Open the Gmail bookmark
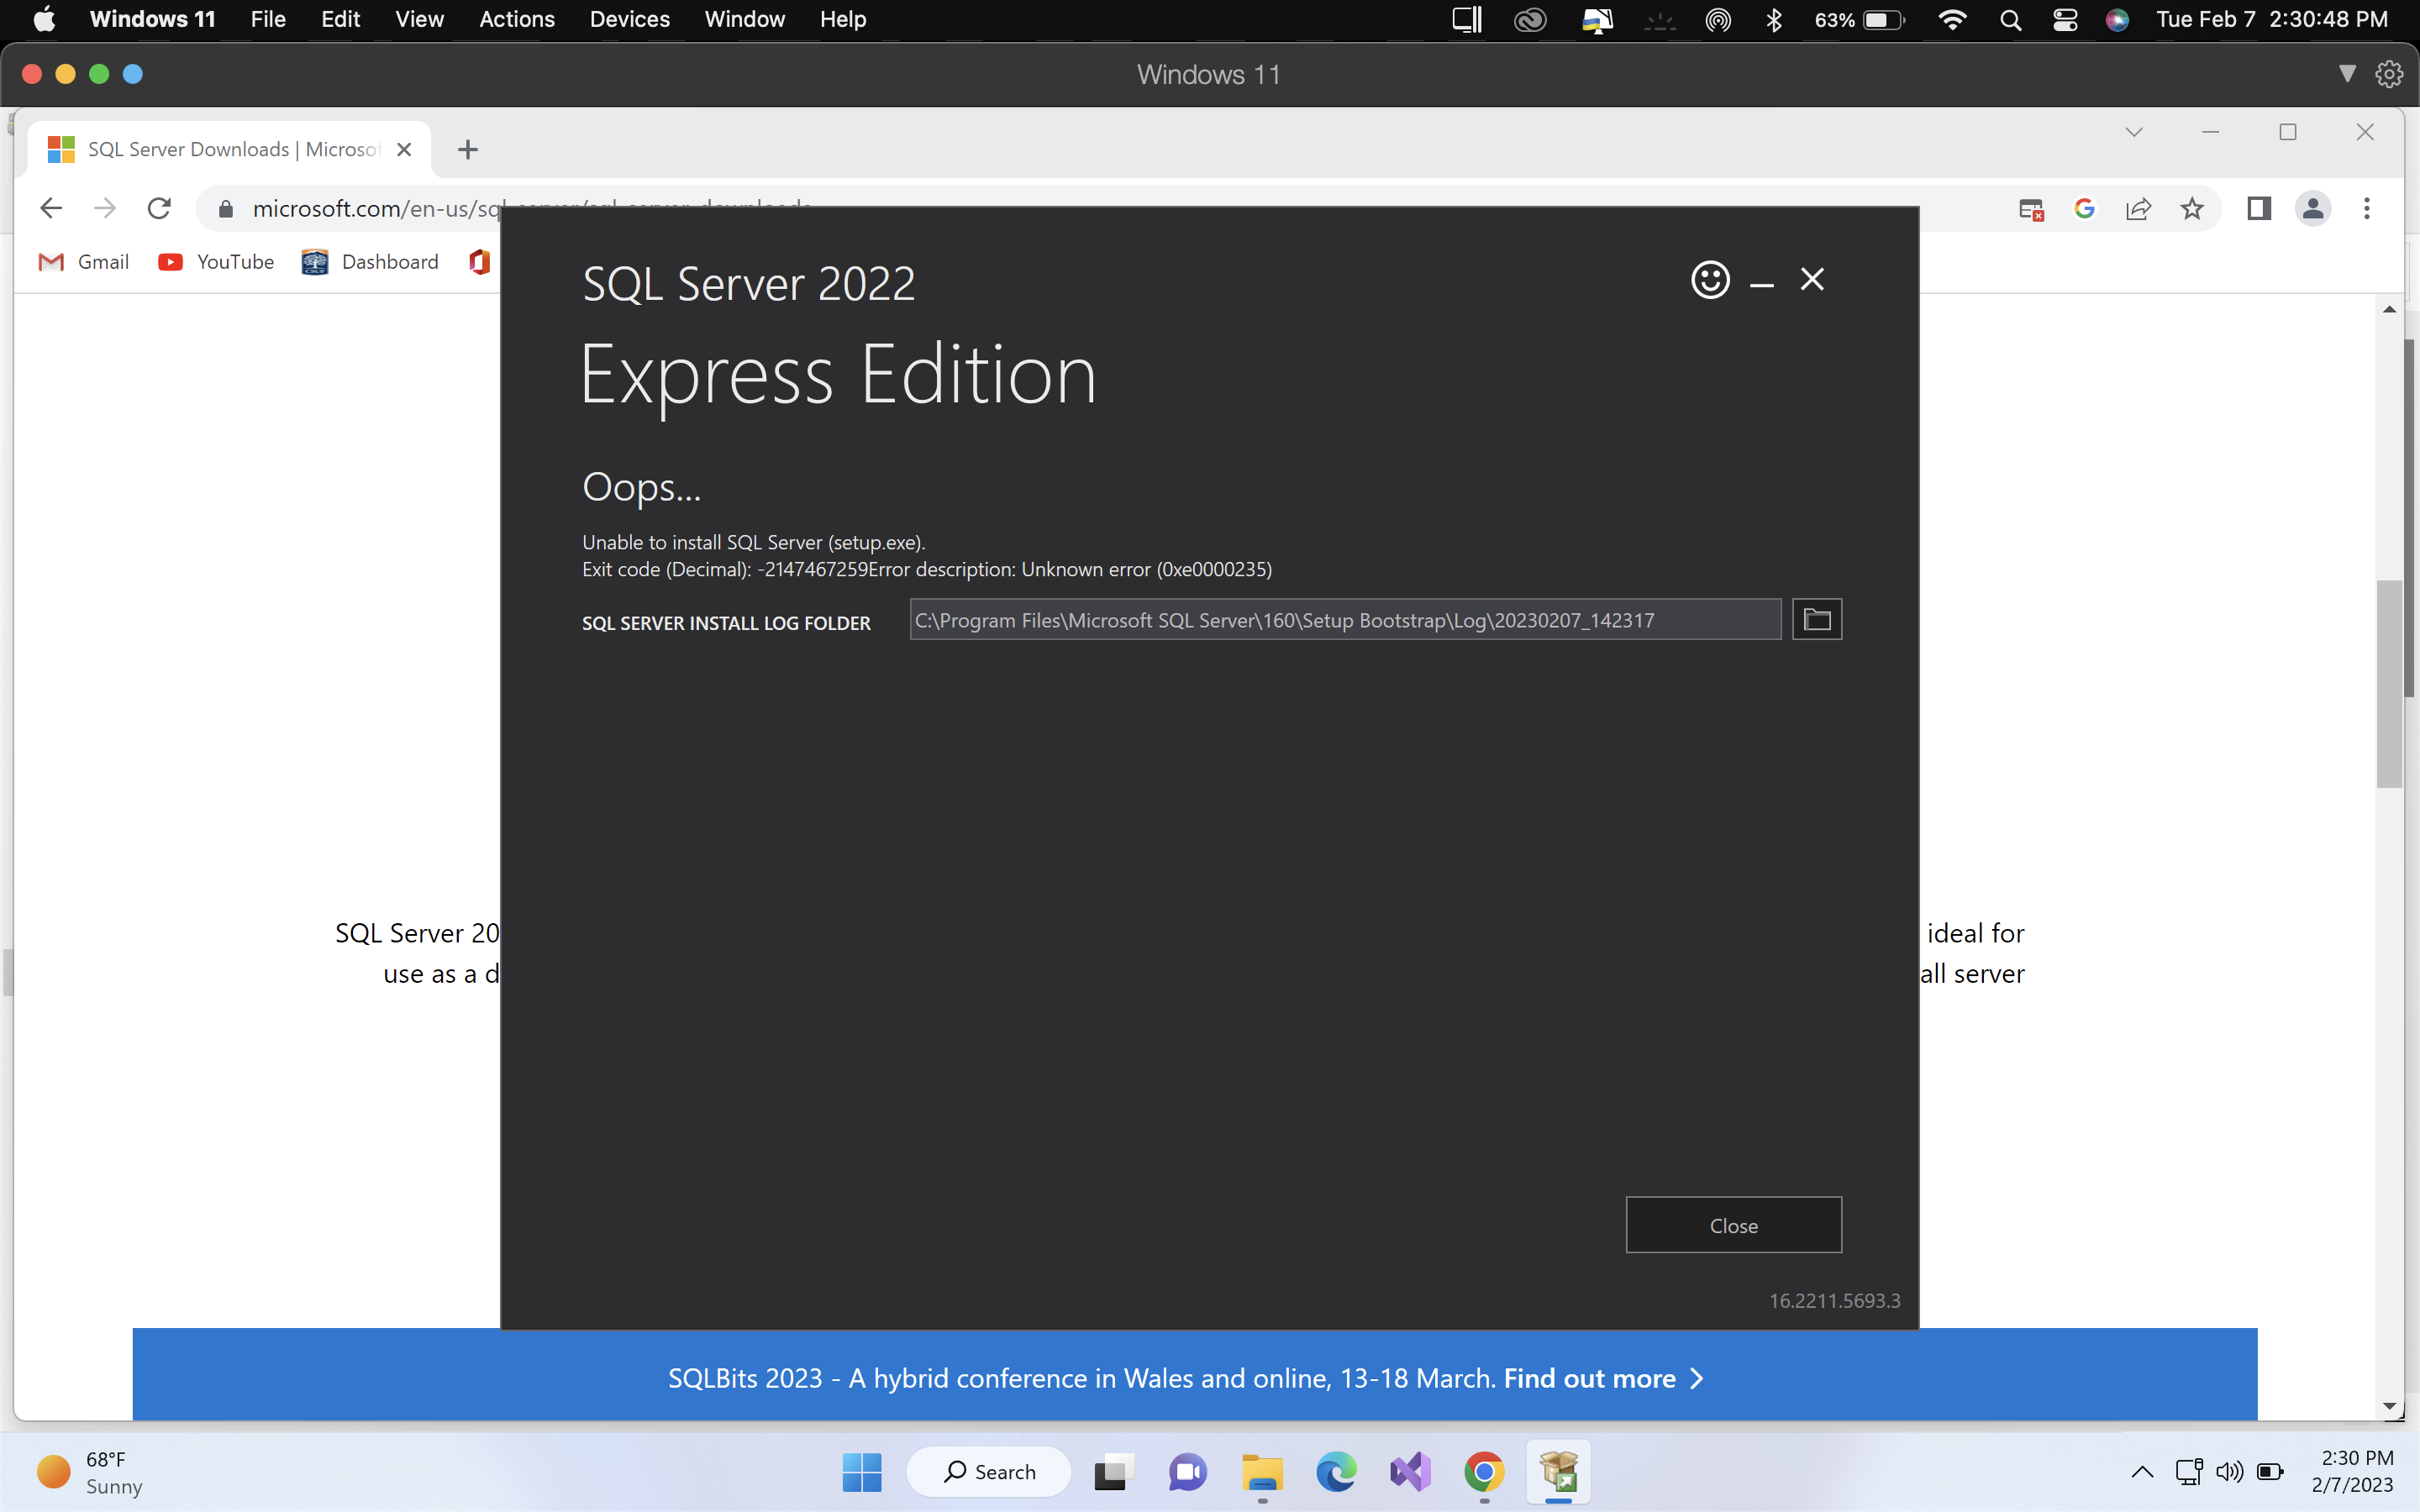Screen dimensions: 2420x1512 tap(84, 262)
